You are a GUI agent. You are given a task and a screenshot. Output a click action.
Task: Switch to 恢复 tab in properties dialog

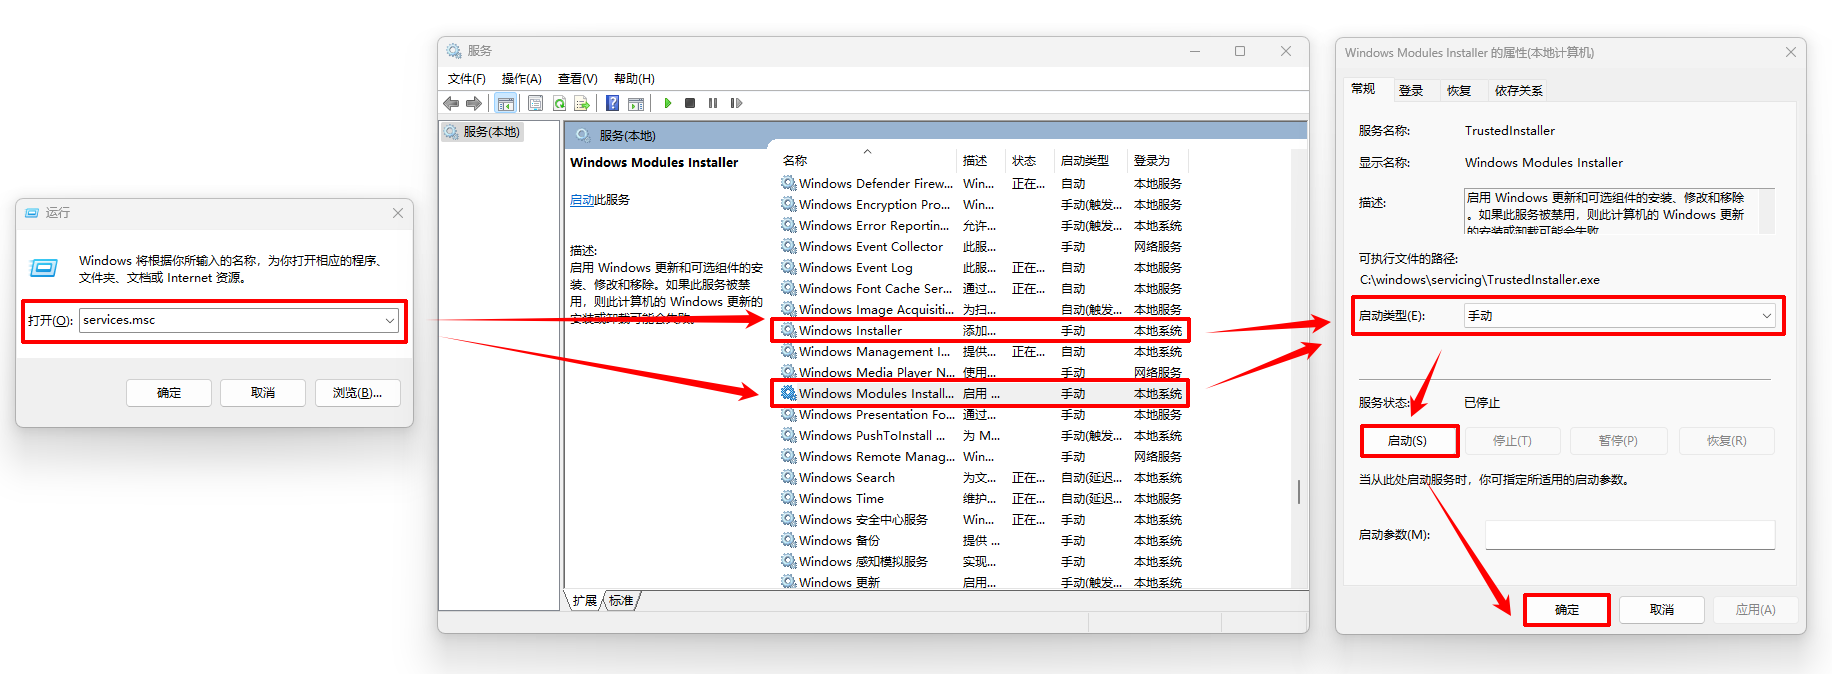pyautogui.click(x=1459, y=91)
